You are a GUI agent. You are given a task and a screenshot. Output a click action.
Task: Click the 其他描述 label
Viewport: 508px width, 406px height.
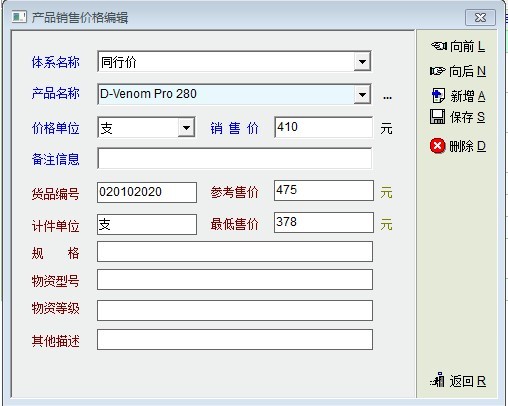click(56, 341)
